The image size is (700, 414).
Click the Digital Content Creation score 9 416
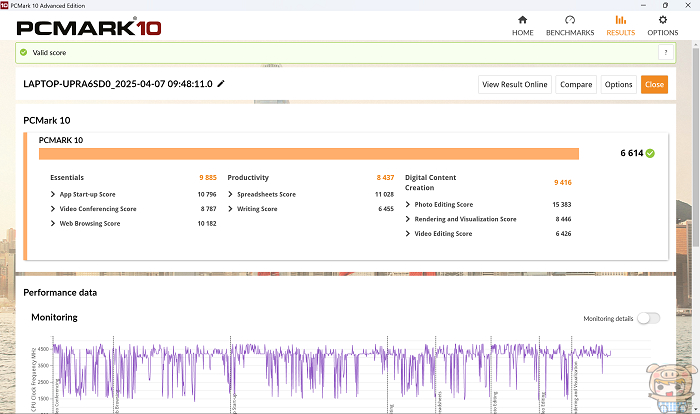(562, 182)
